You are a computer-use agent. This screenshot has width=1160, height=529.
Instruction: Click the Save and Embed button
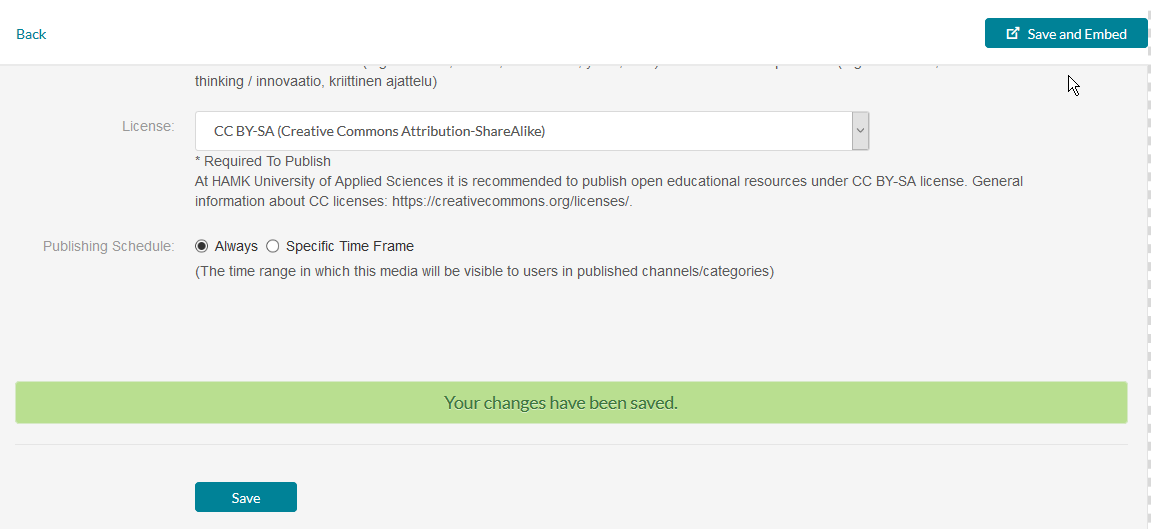(x=1066, y=33)
